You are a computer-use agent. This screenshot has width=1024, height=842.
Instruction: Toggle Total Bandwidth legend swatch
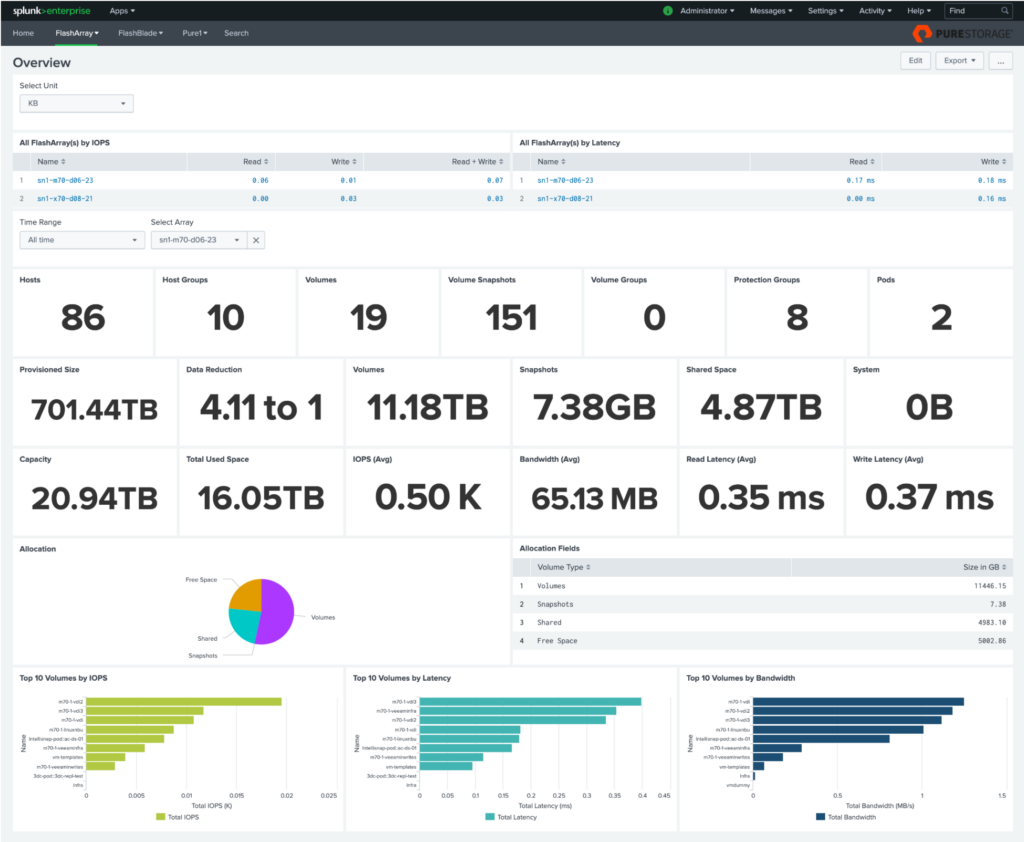click(820, 817)
